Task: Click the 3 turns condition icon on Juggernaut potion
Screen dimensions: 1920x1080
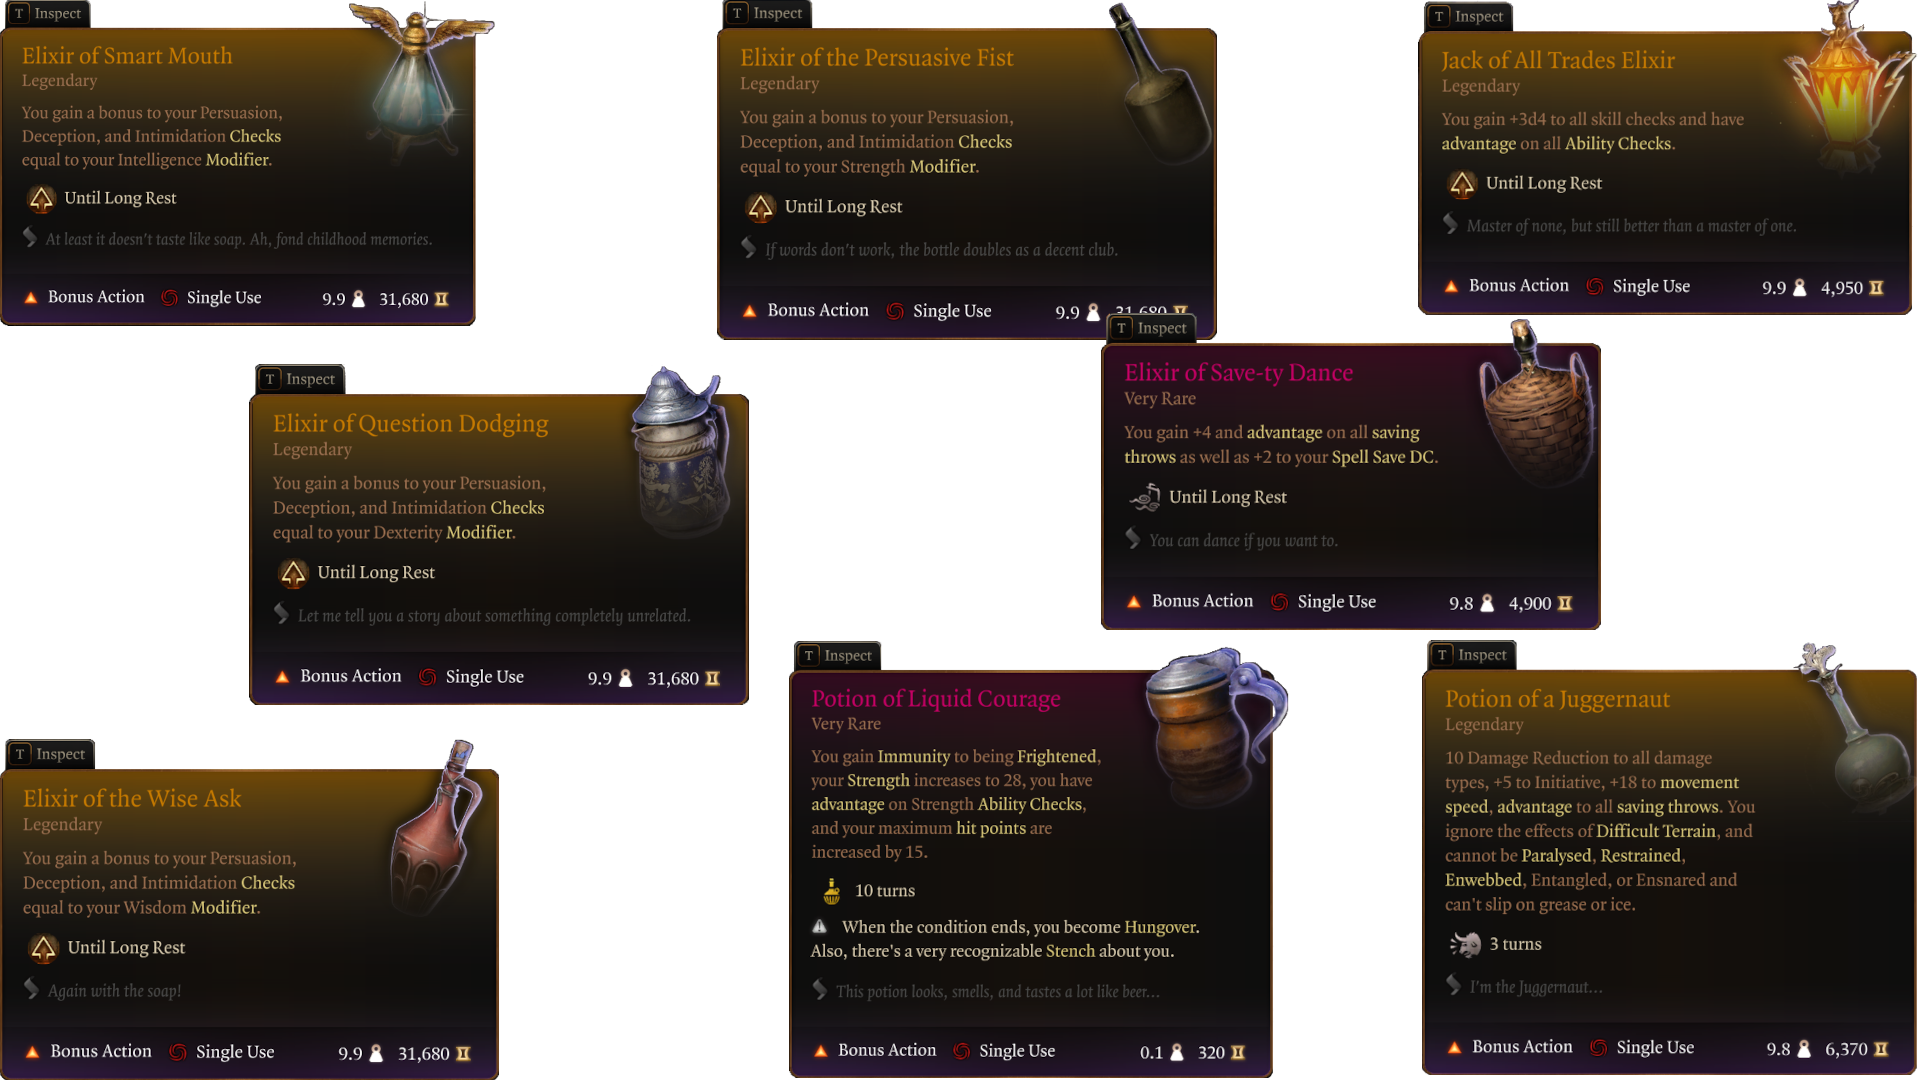Action: pos(1465,944)
